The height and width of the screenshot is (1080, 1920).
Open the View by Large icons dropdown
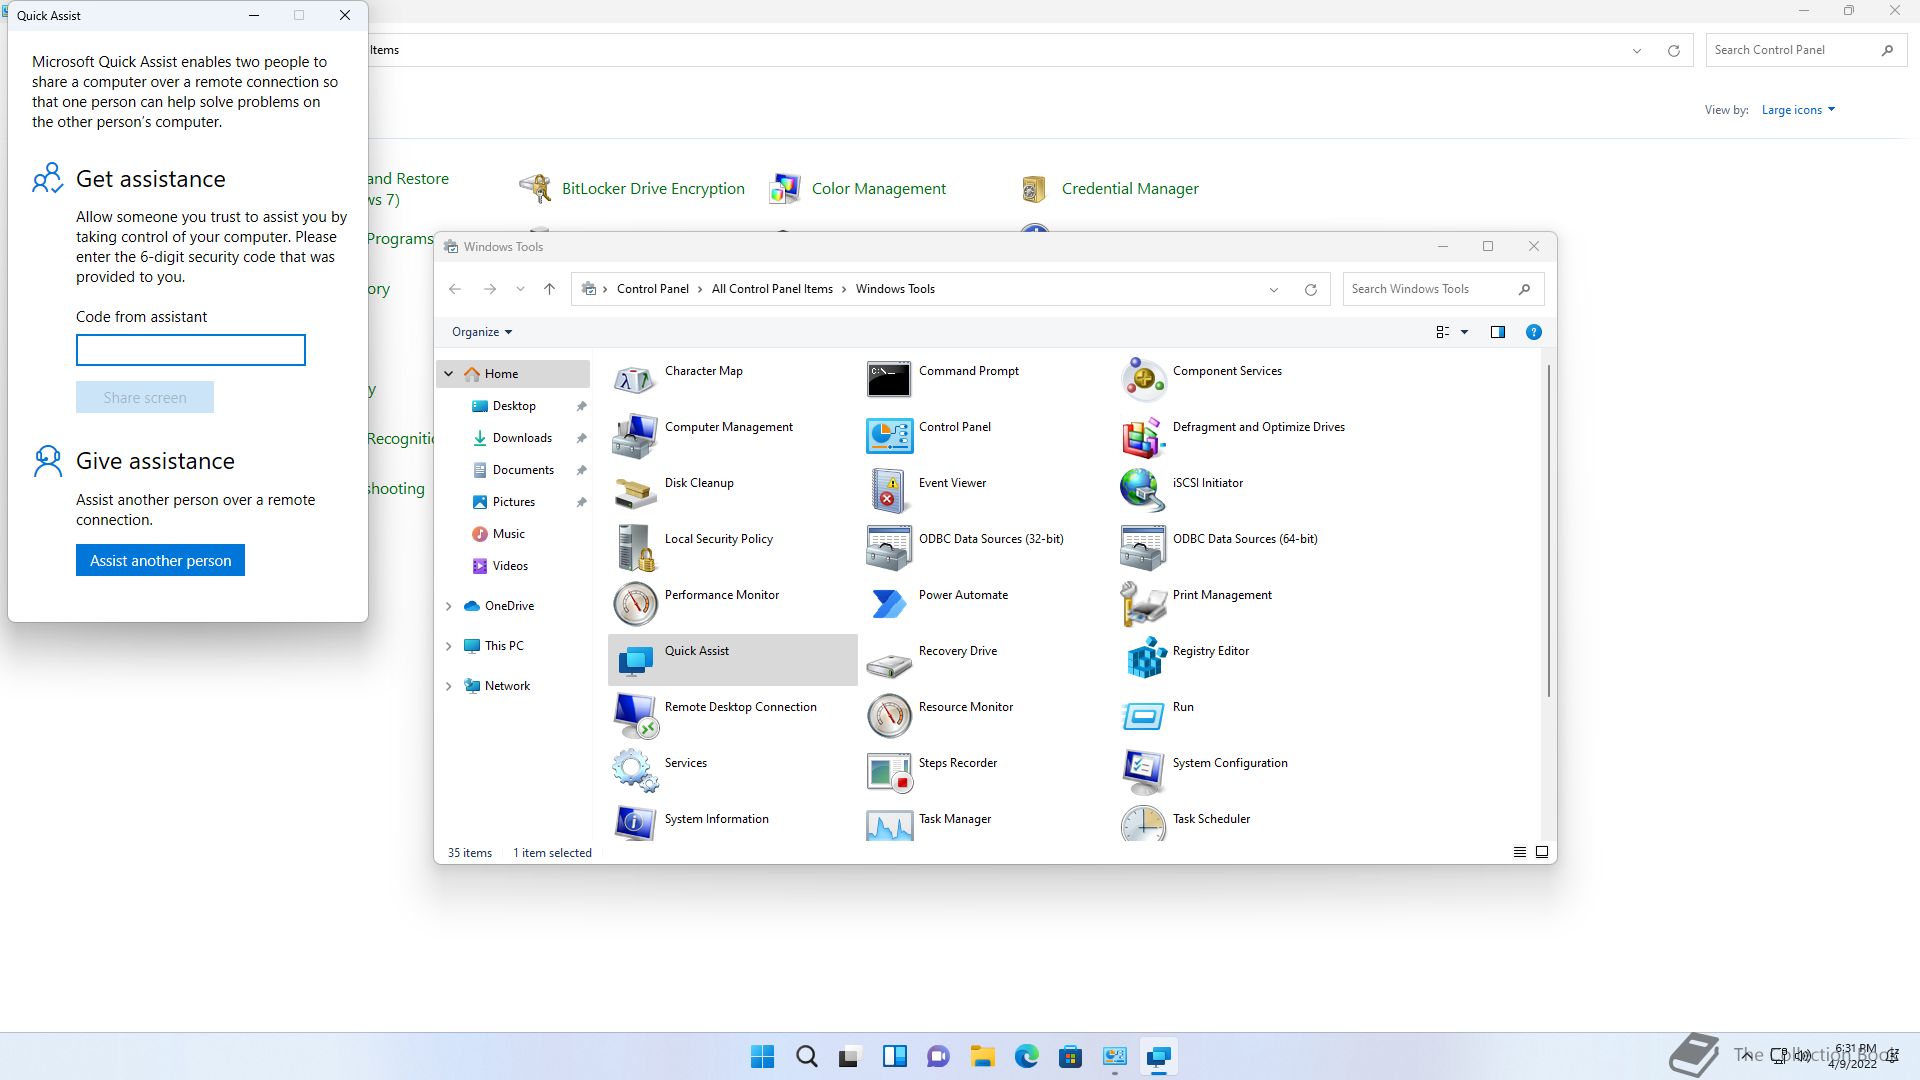(1797, 110)
